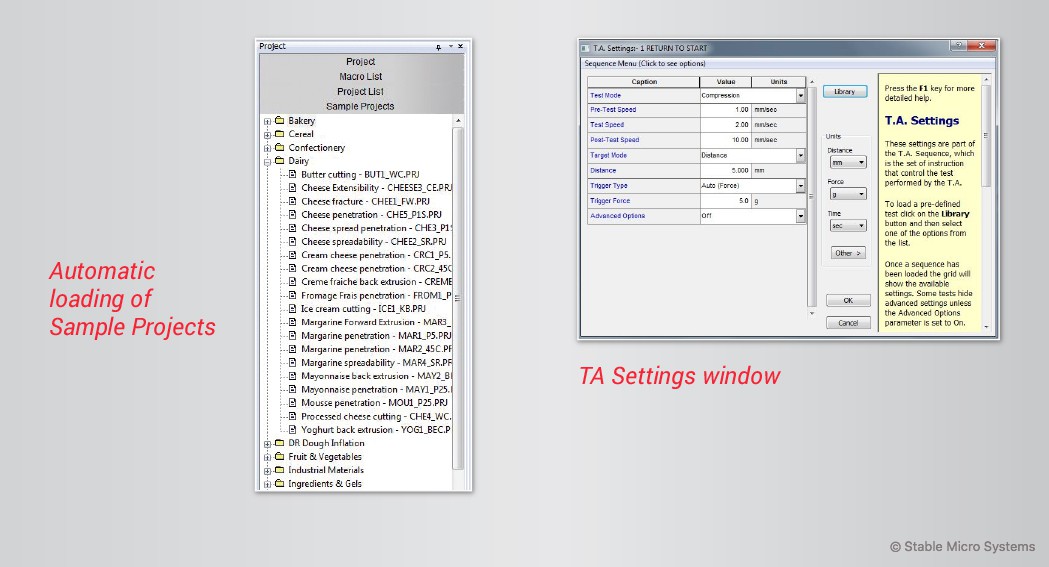Select Cheese spreadability - CHEE2_SR.PRJ

(373, 241)
